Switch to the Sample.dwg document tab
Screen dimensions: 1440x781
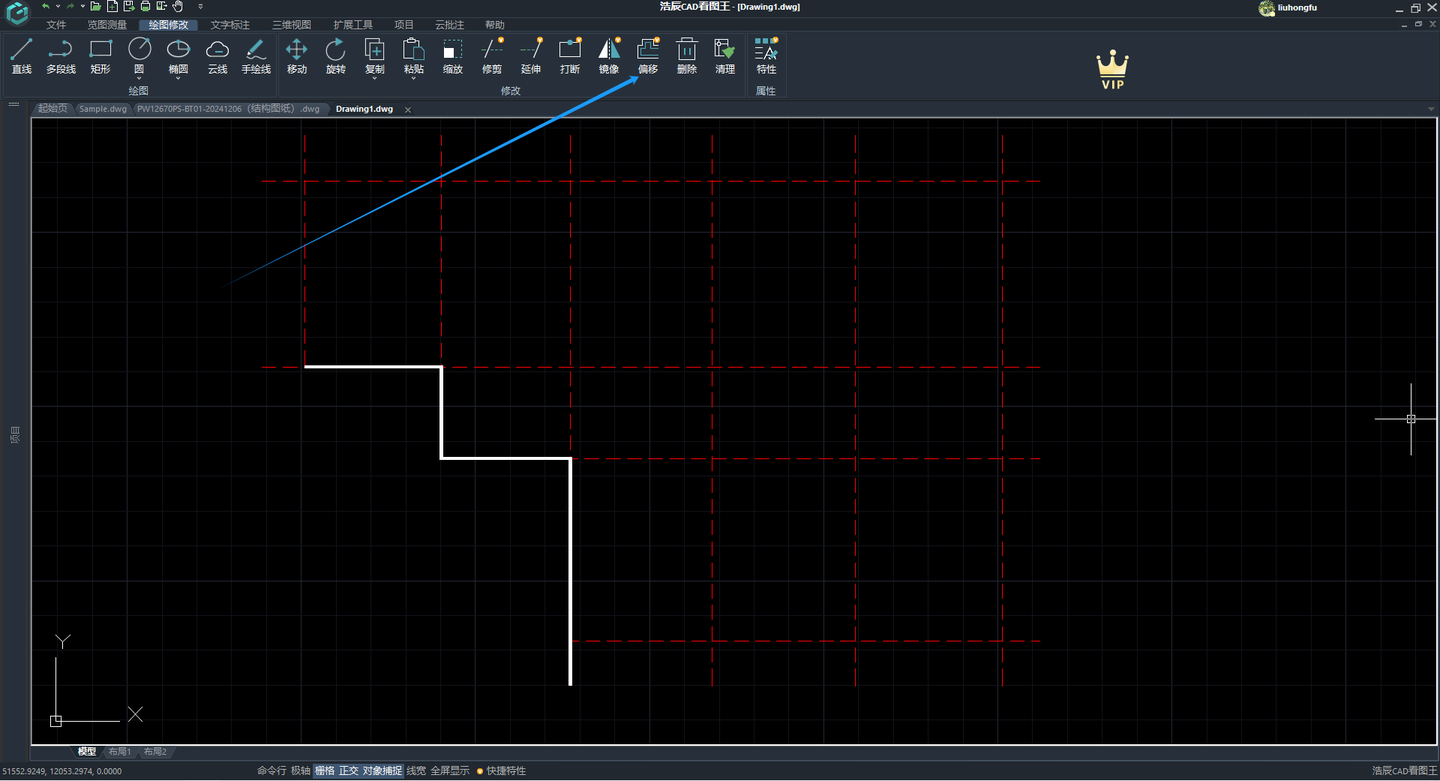point(103,109)
